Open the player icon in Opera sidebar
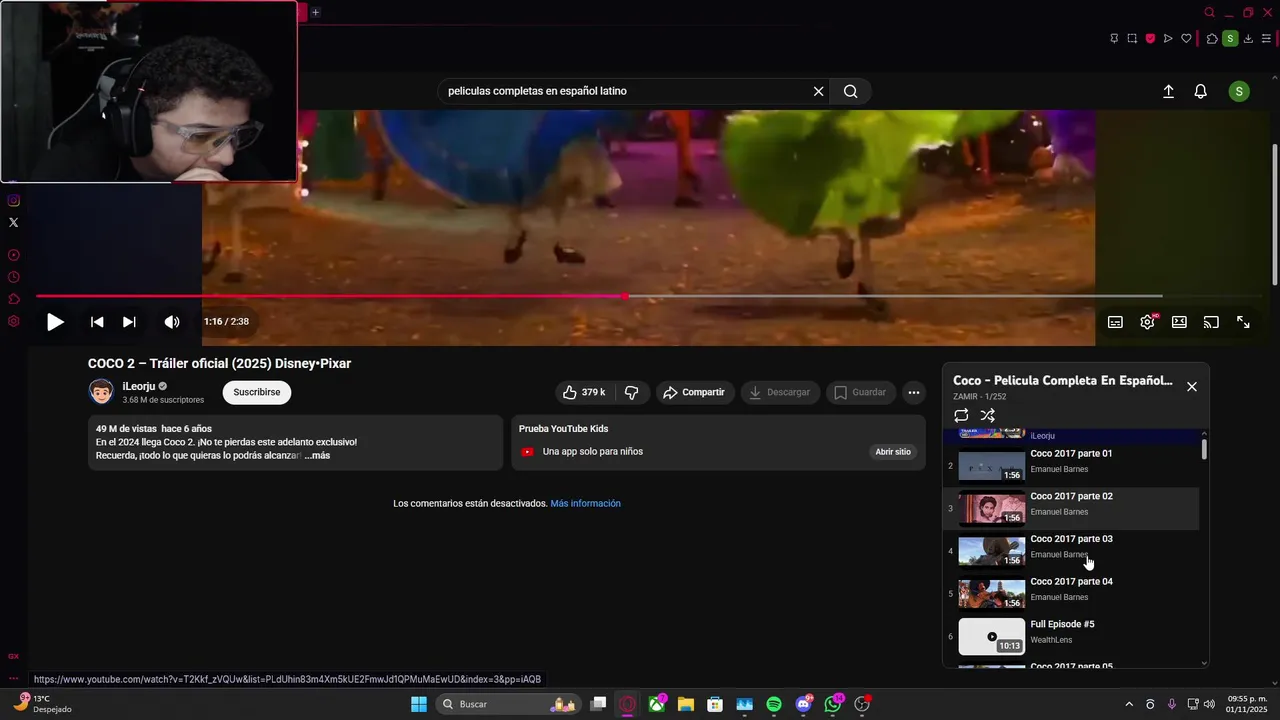The image size is (1280, 720). coord(13,255)
